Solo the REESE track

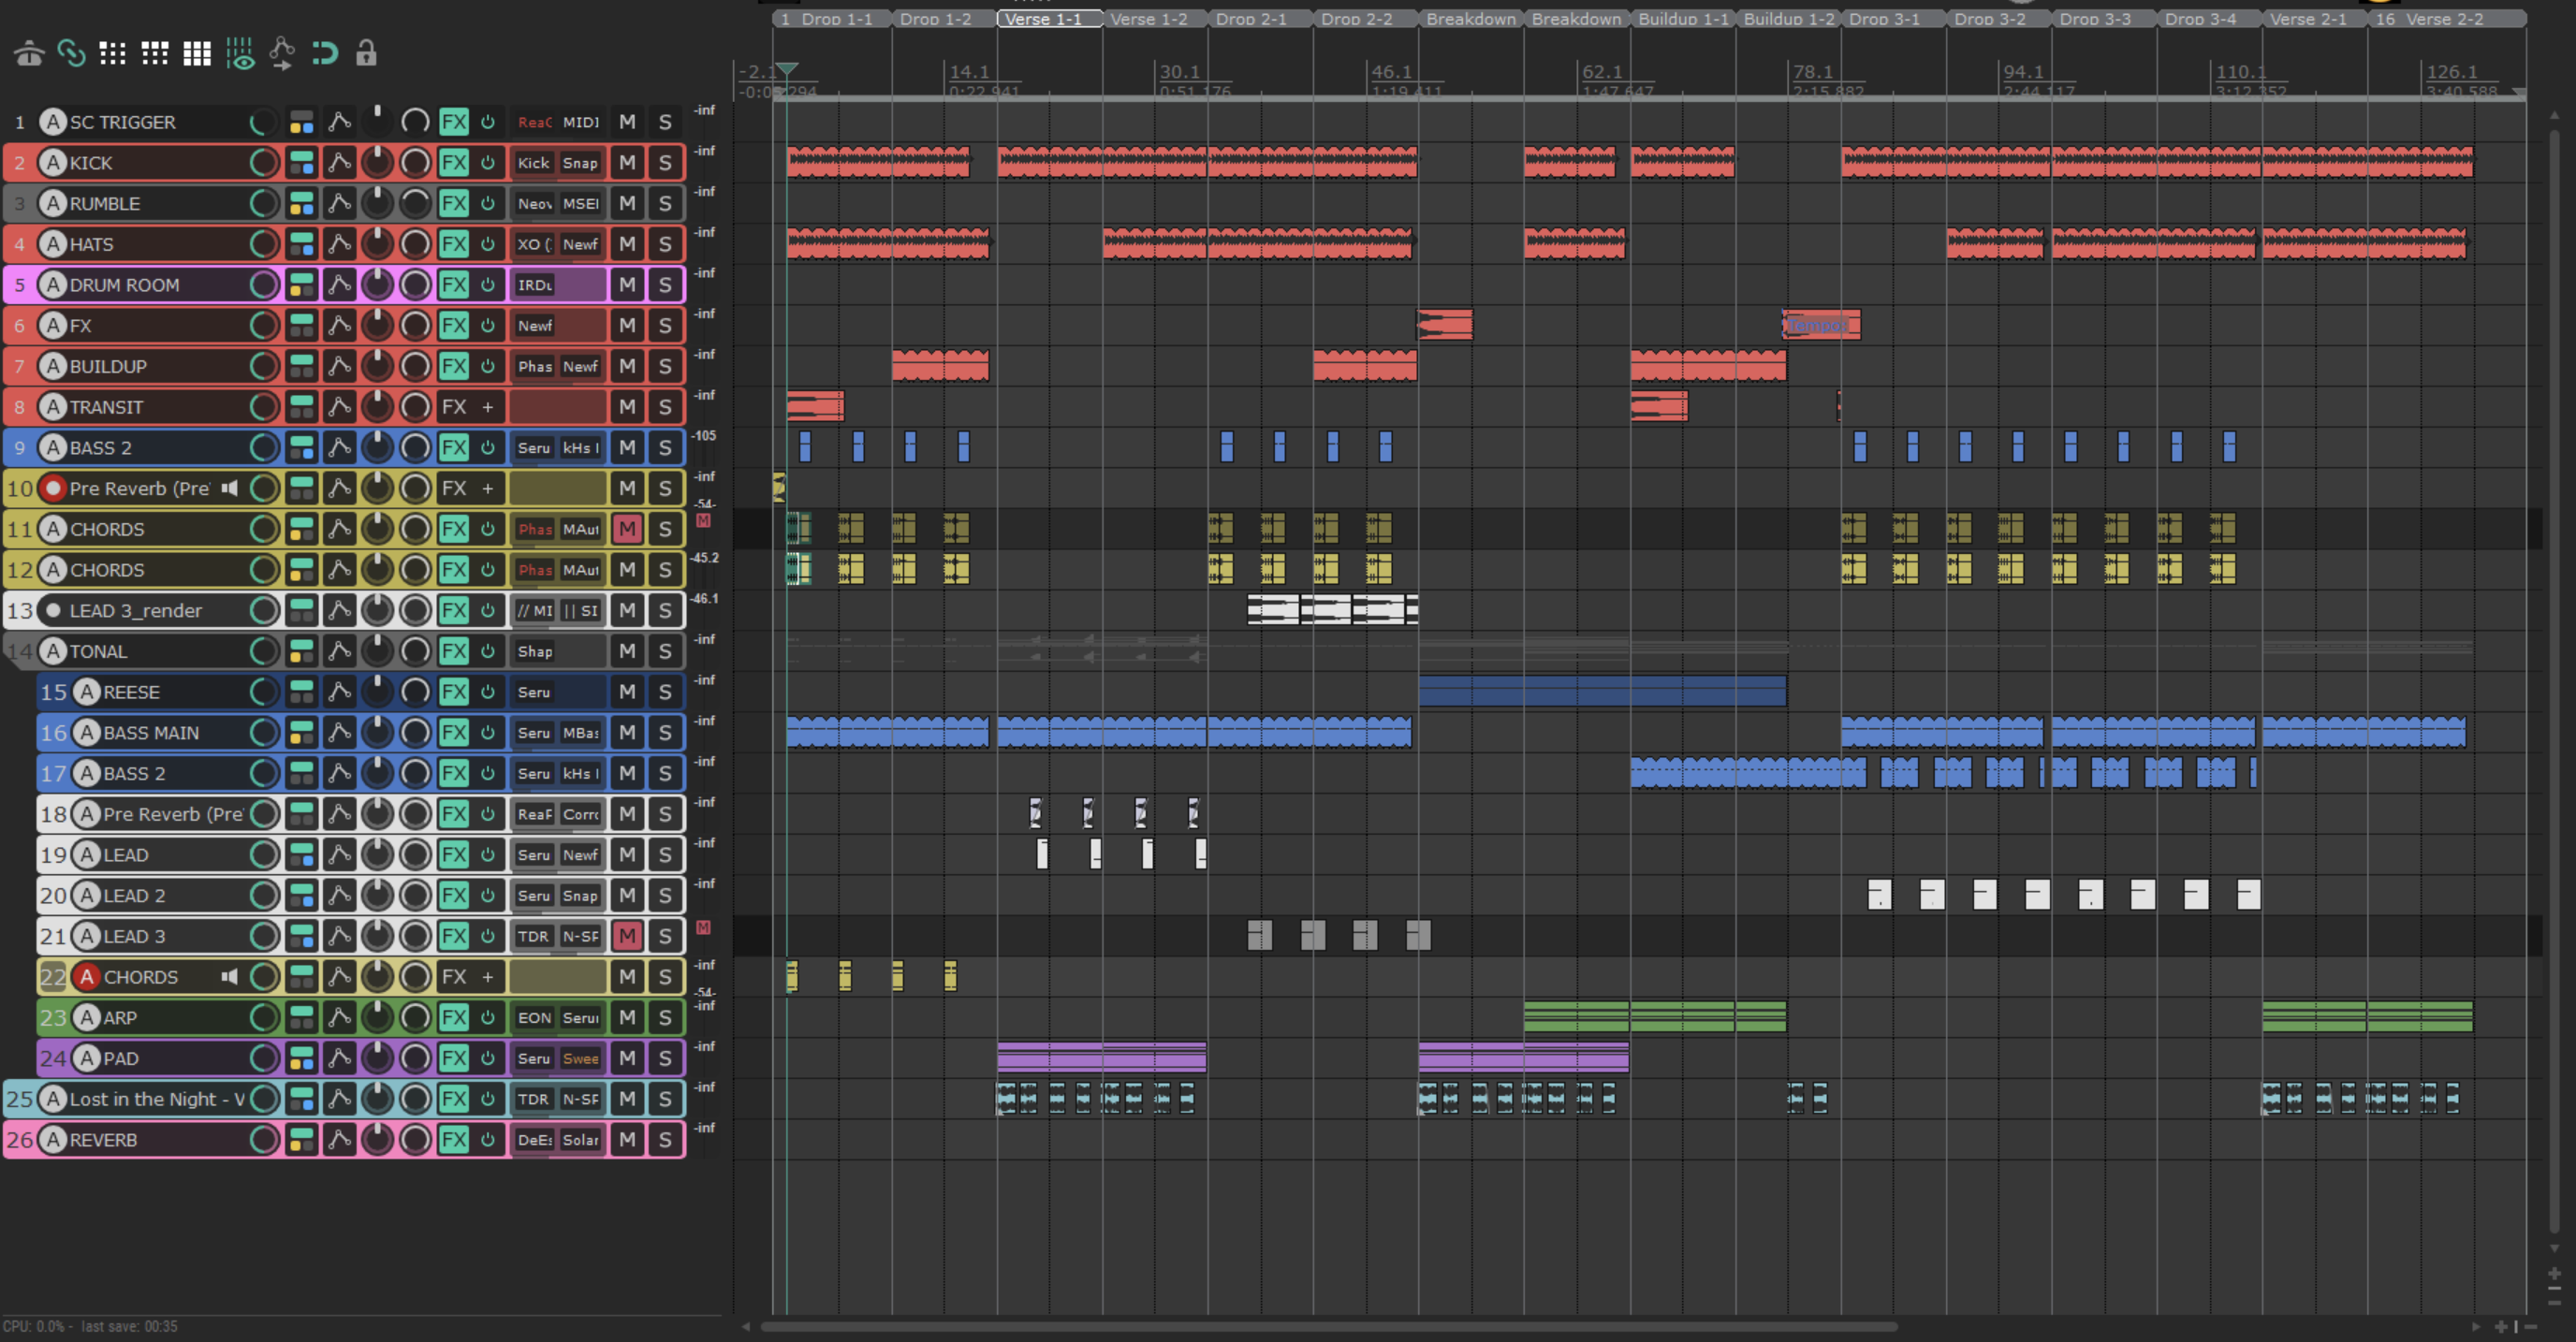coord(665,692)
